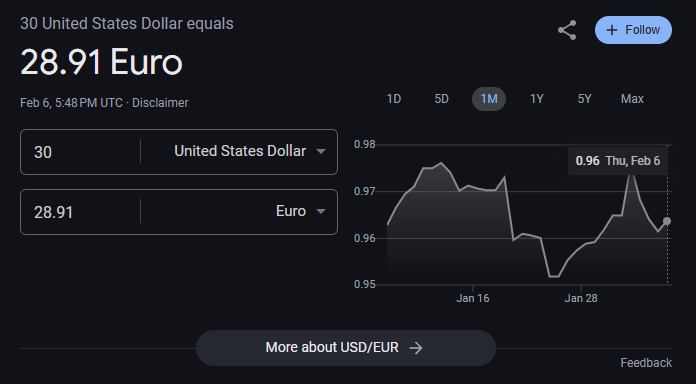Focus the euro amount field showing 28.91

tap(80, 212)
